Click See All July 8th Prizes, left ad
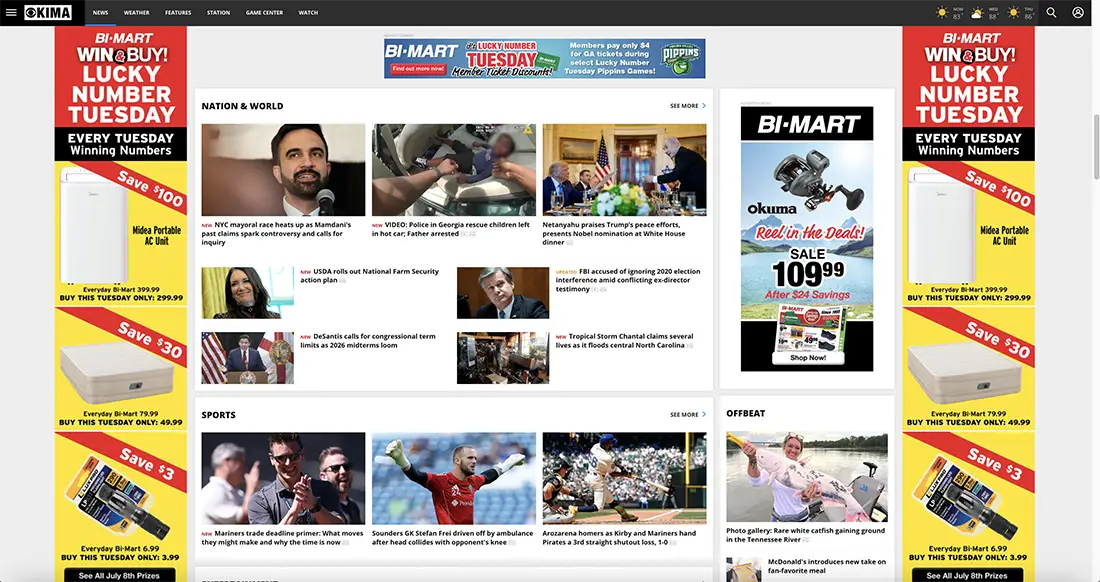Screen dimensions: 1100x582 point(119,575)
